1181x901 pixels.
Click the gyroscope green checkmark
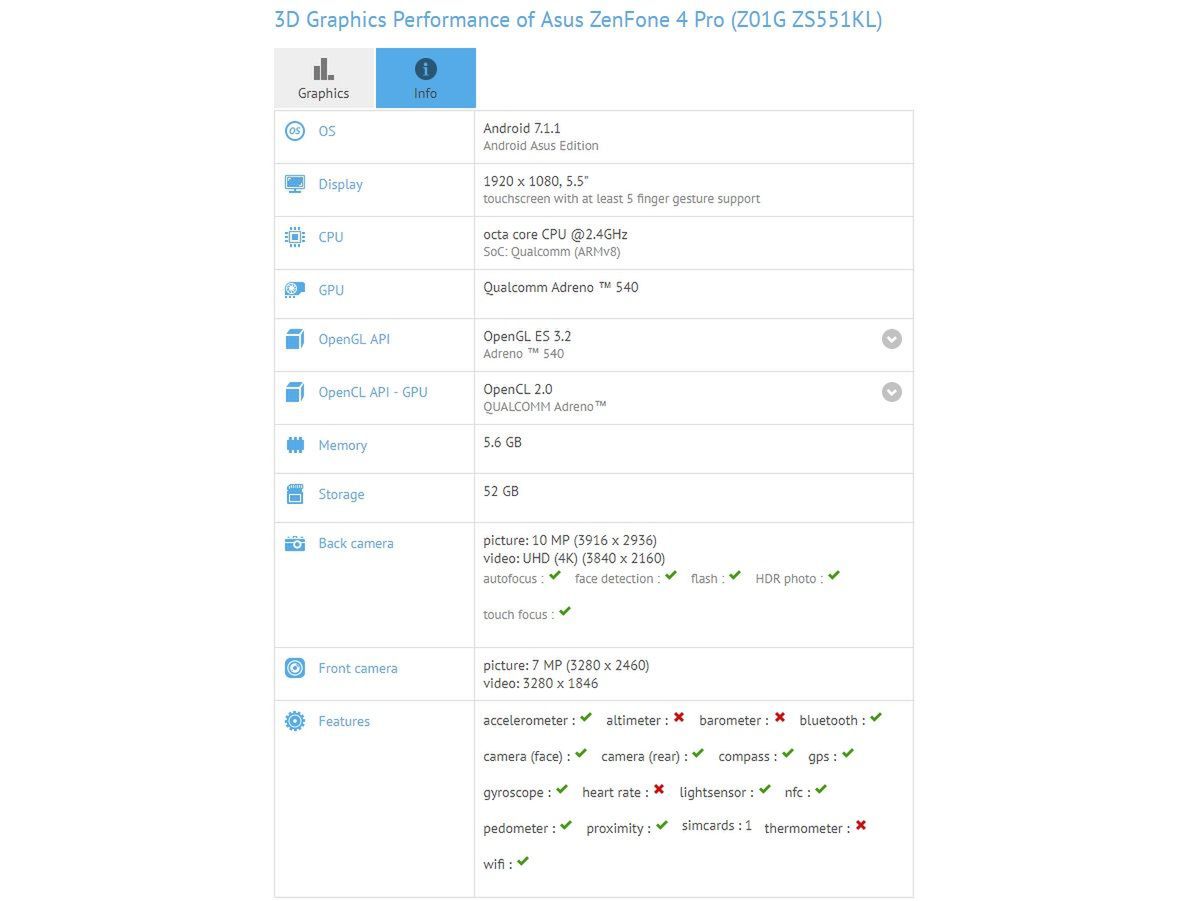562,790
